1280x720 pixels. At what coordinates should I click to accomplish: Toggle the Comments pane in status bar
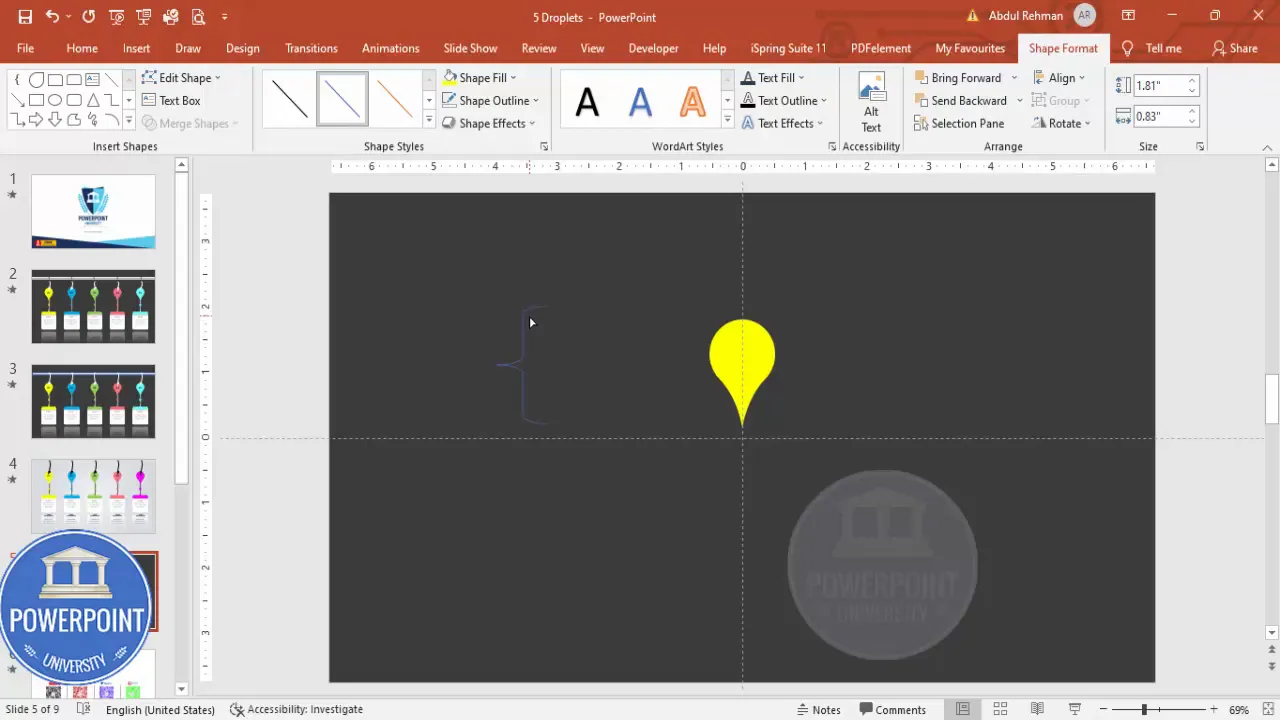click(x=892, y=709)
